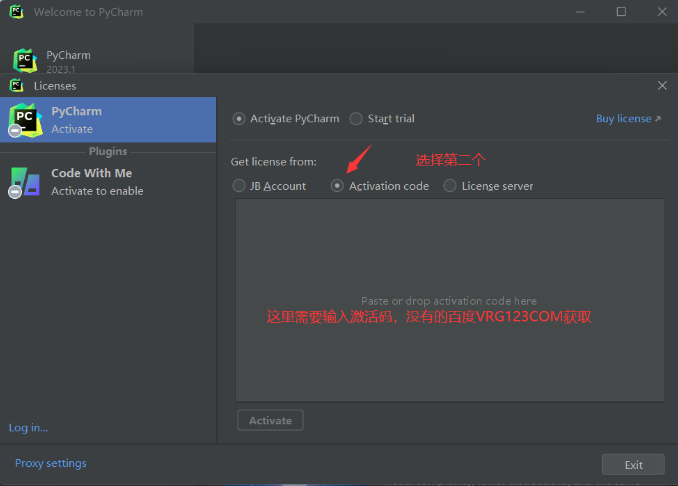Click inside the activation code text area

click(450, 301)
